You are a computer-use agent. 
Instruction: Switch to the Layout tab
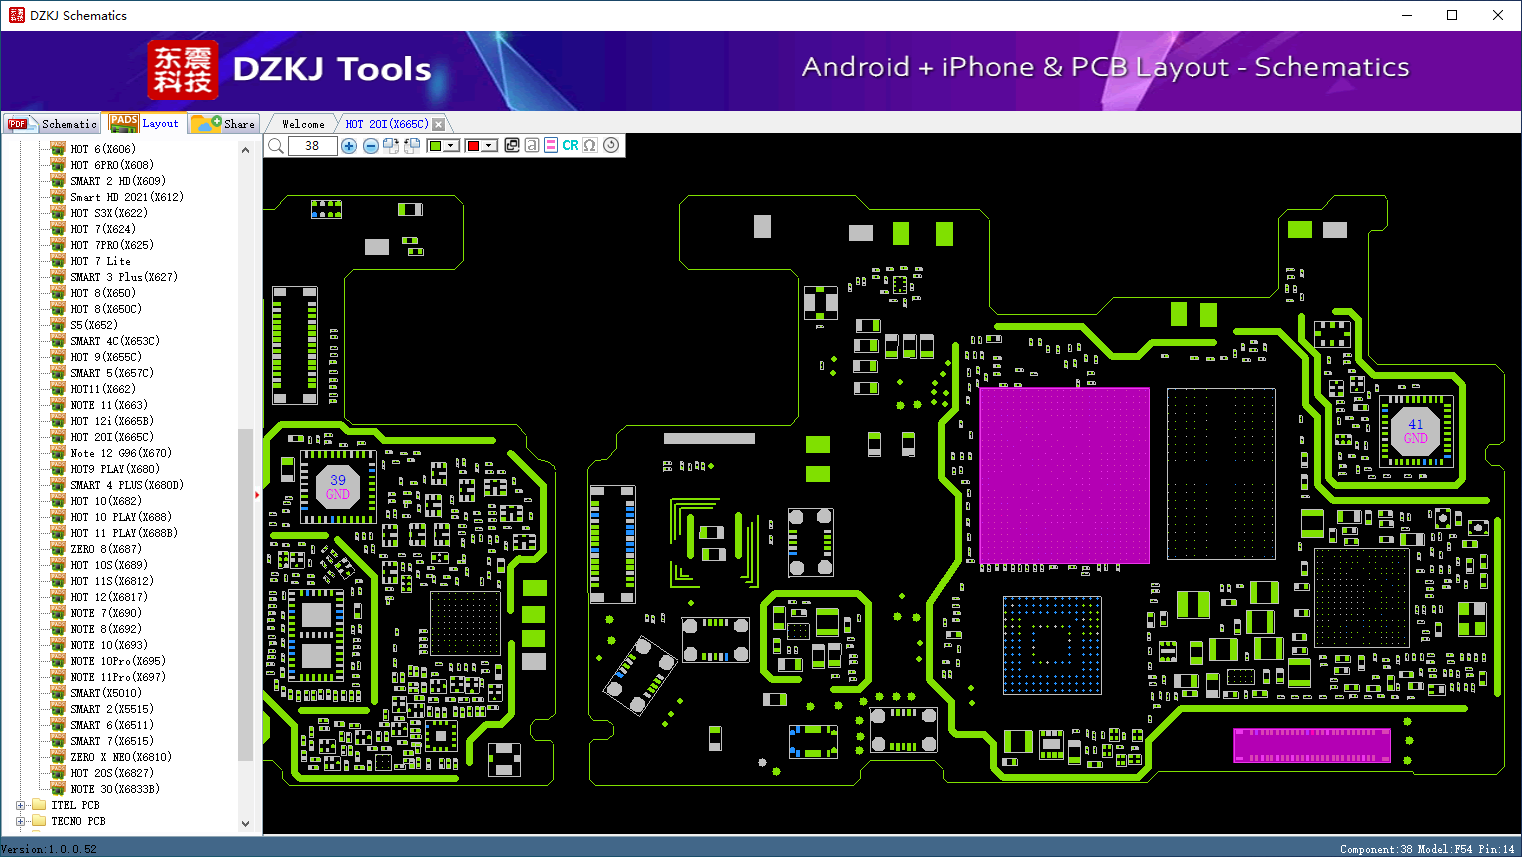point(145,123)
